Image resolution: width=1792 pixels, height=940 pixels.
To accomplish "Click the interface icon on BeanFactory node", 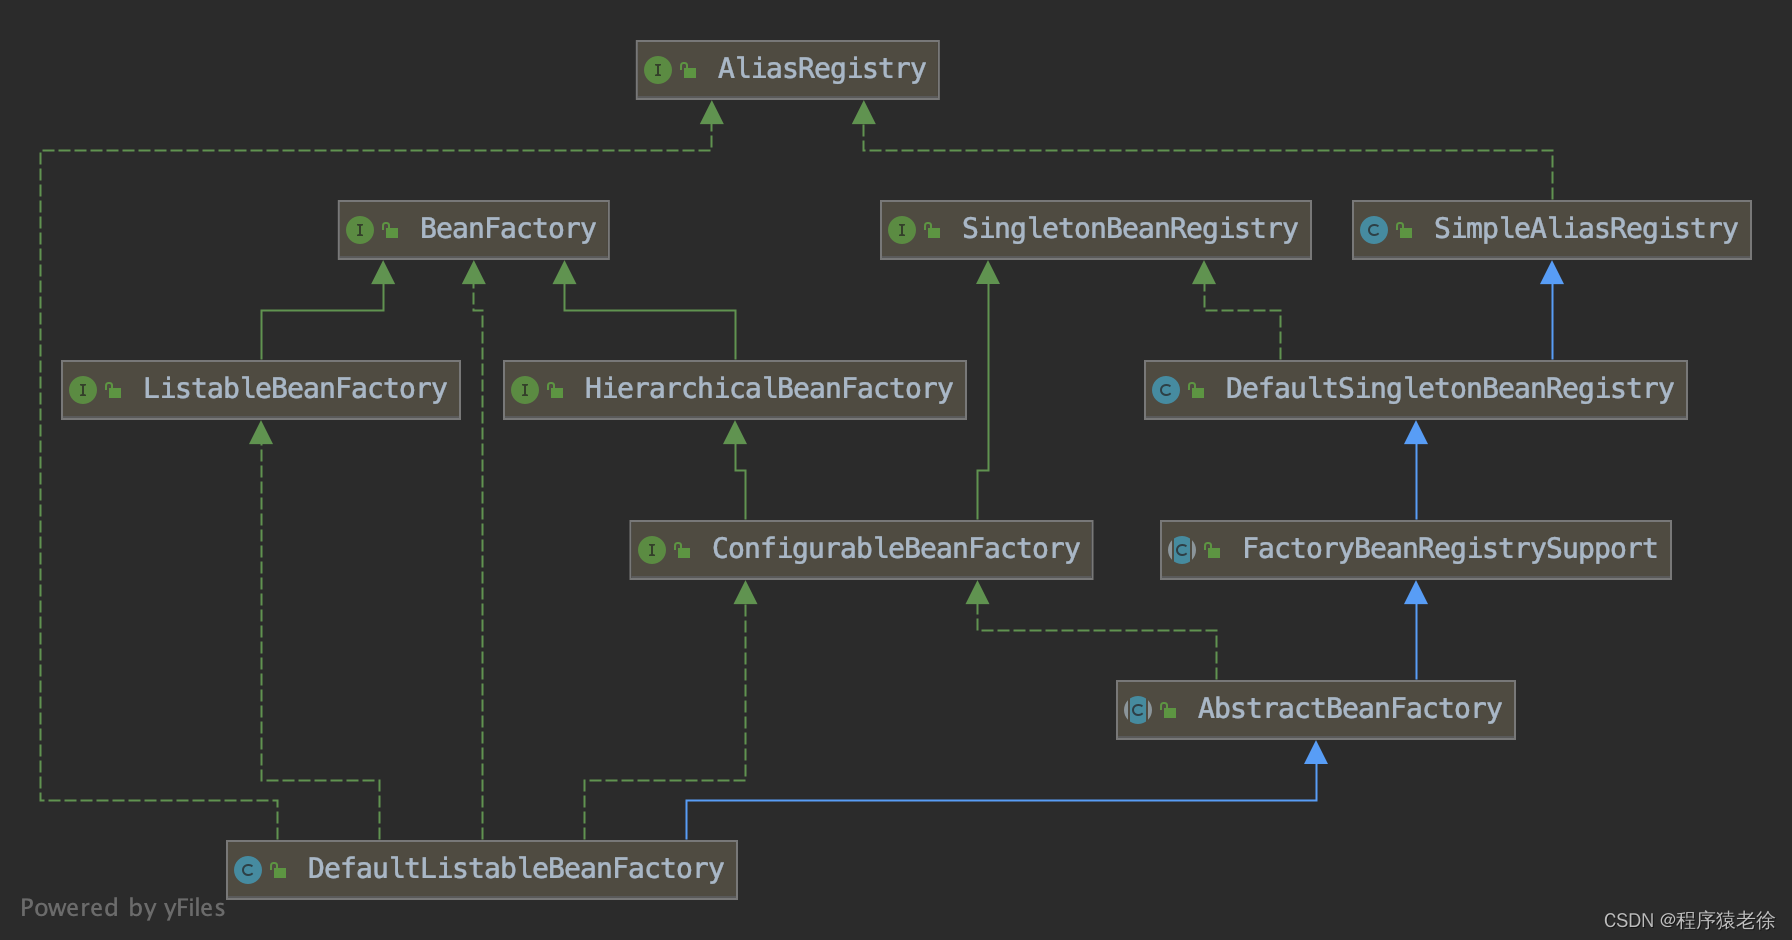I will pos(360,230).
